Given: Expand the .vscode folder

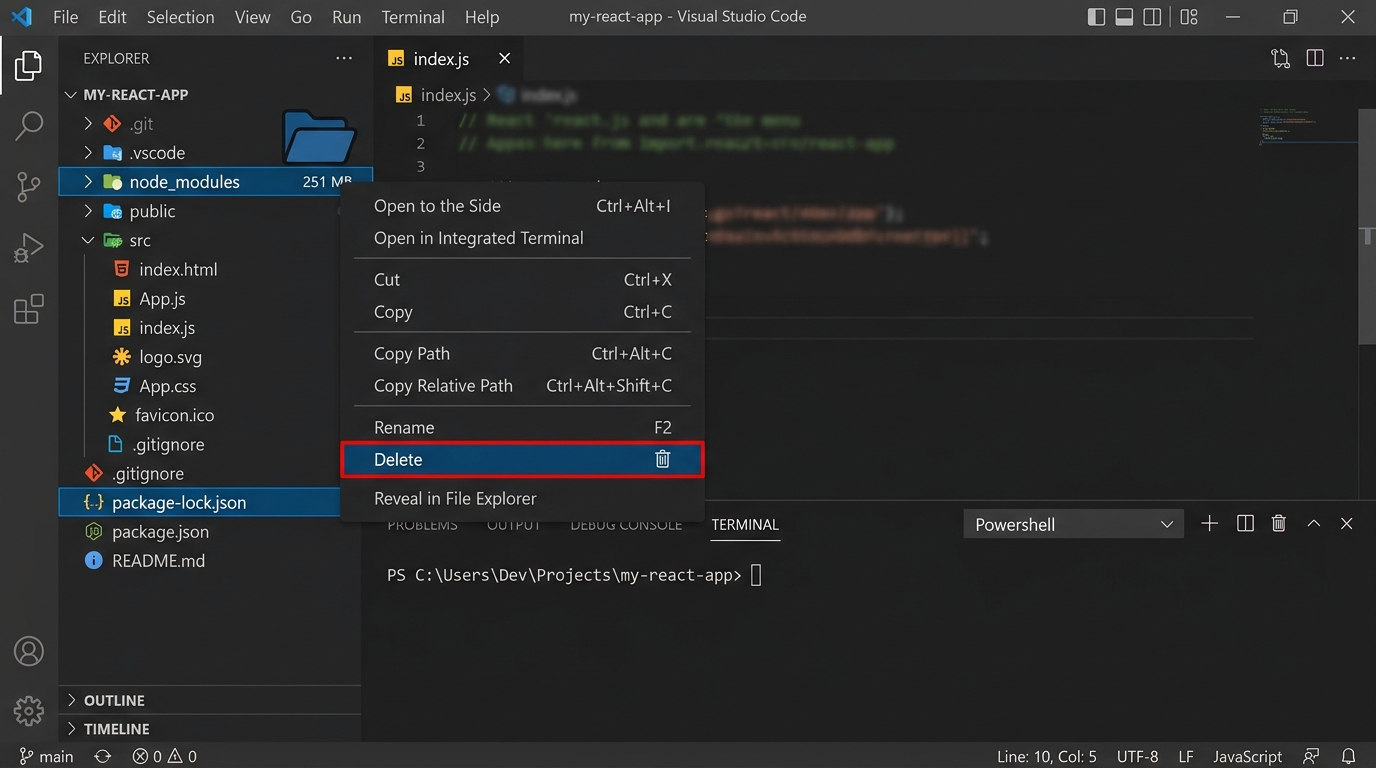Looking at the screenshot, I should (89, 153).
